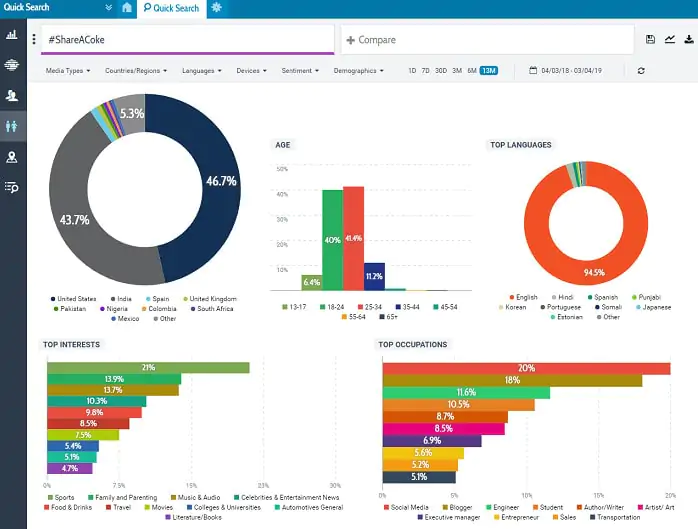Click the Compare button
Screen dimensions: 698x529
point(371,40)
